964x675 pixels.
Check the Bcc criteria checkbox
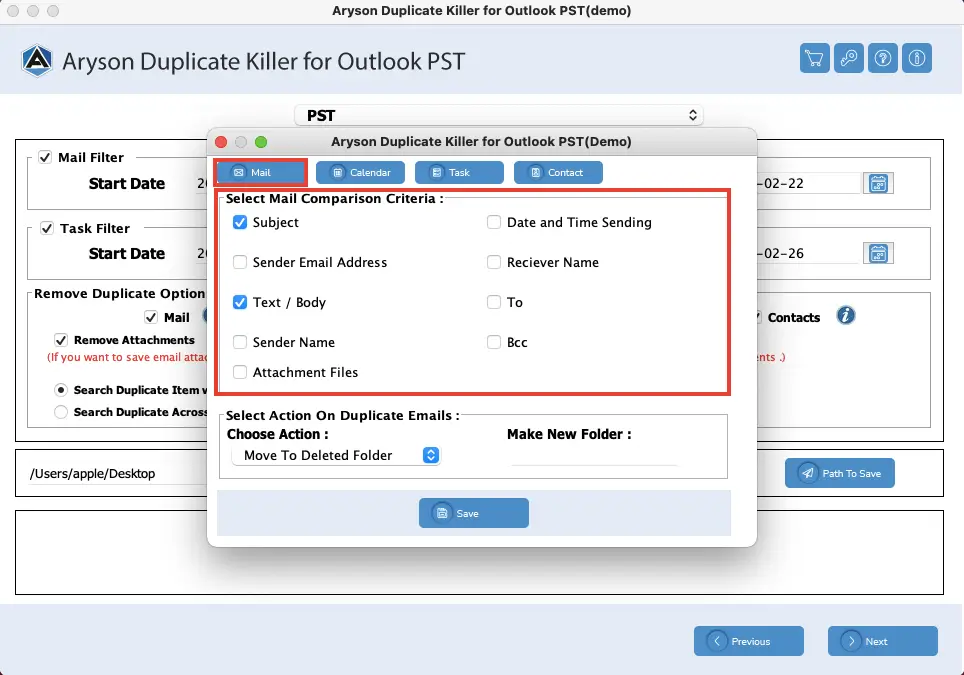[494, 342]
